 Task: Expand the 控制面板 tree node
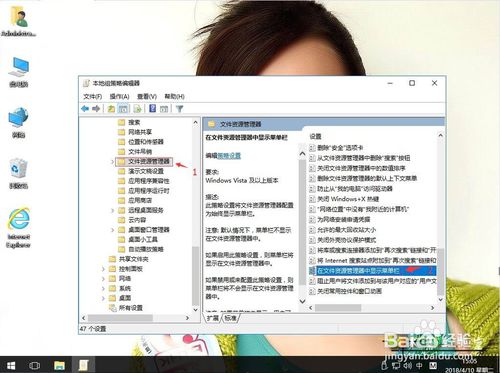point(103,269)
